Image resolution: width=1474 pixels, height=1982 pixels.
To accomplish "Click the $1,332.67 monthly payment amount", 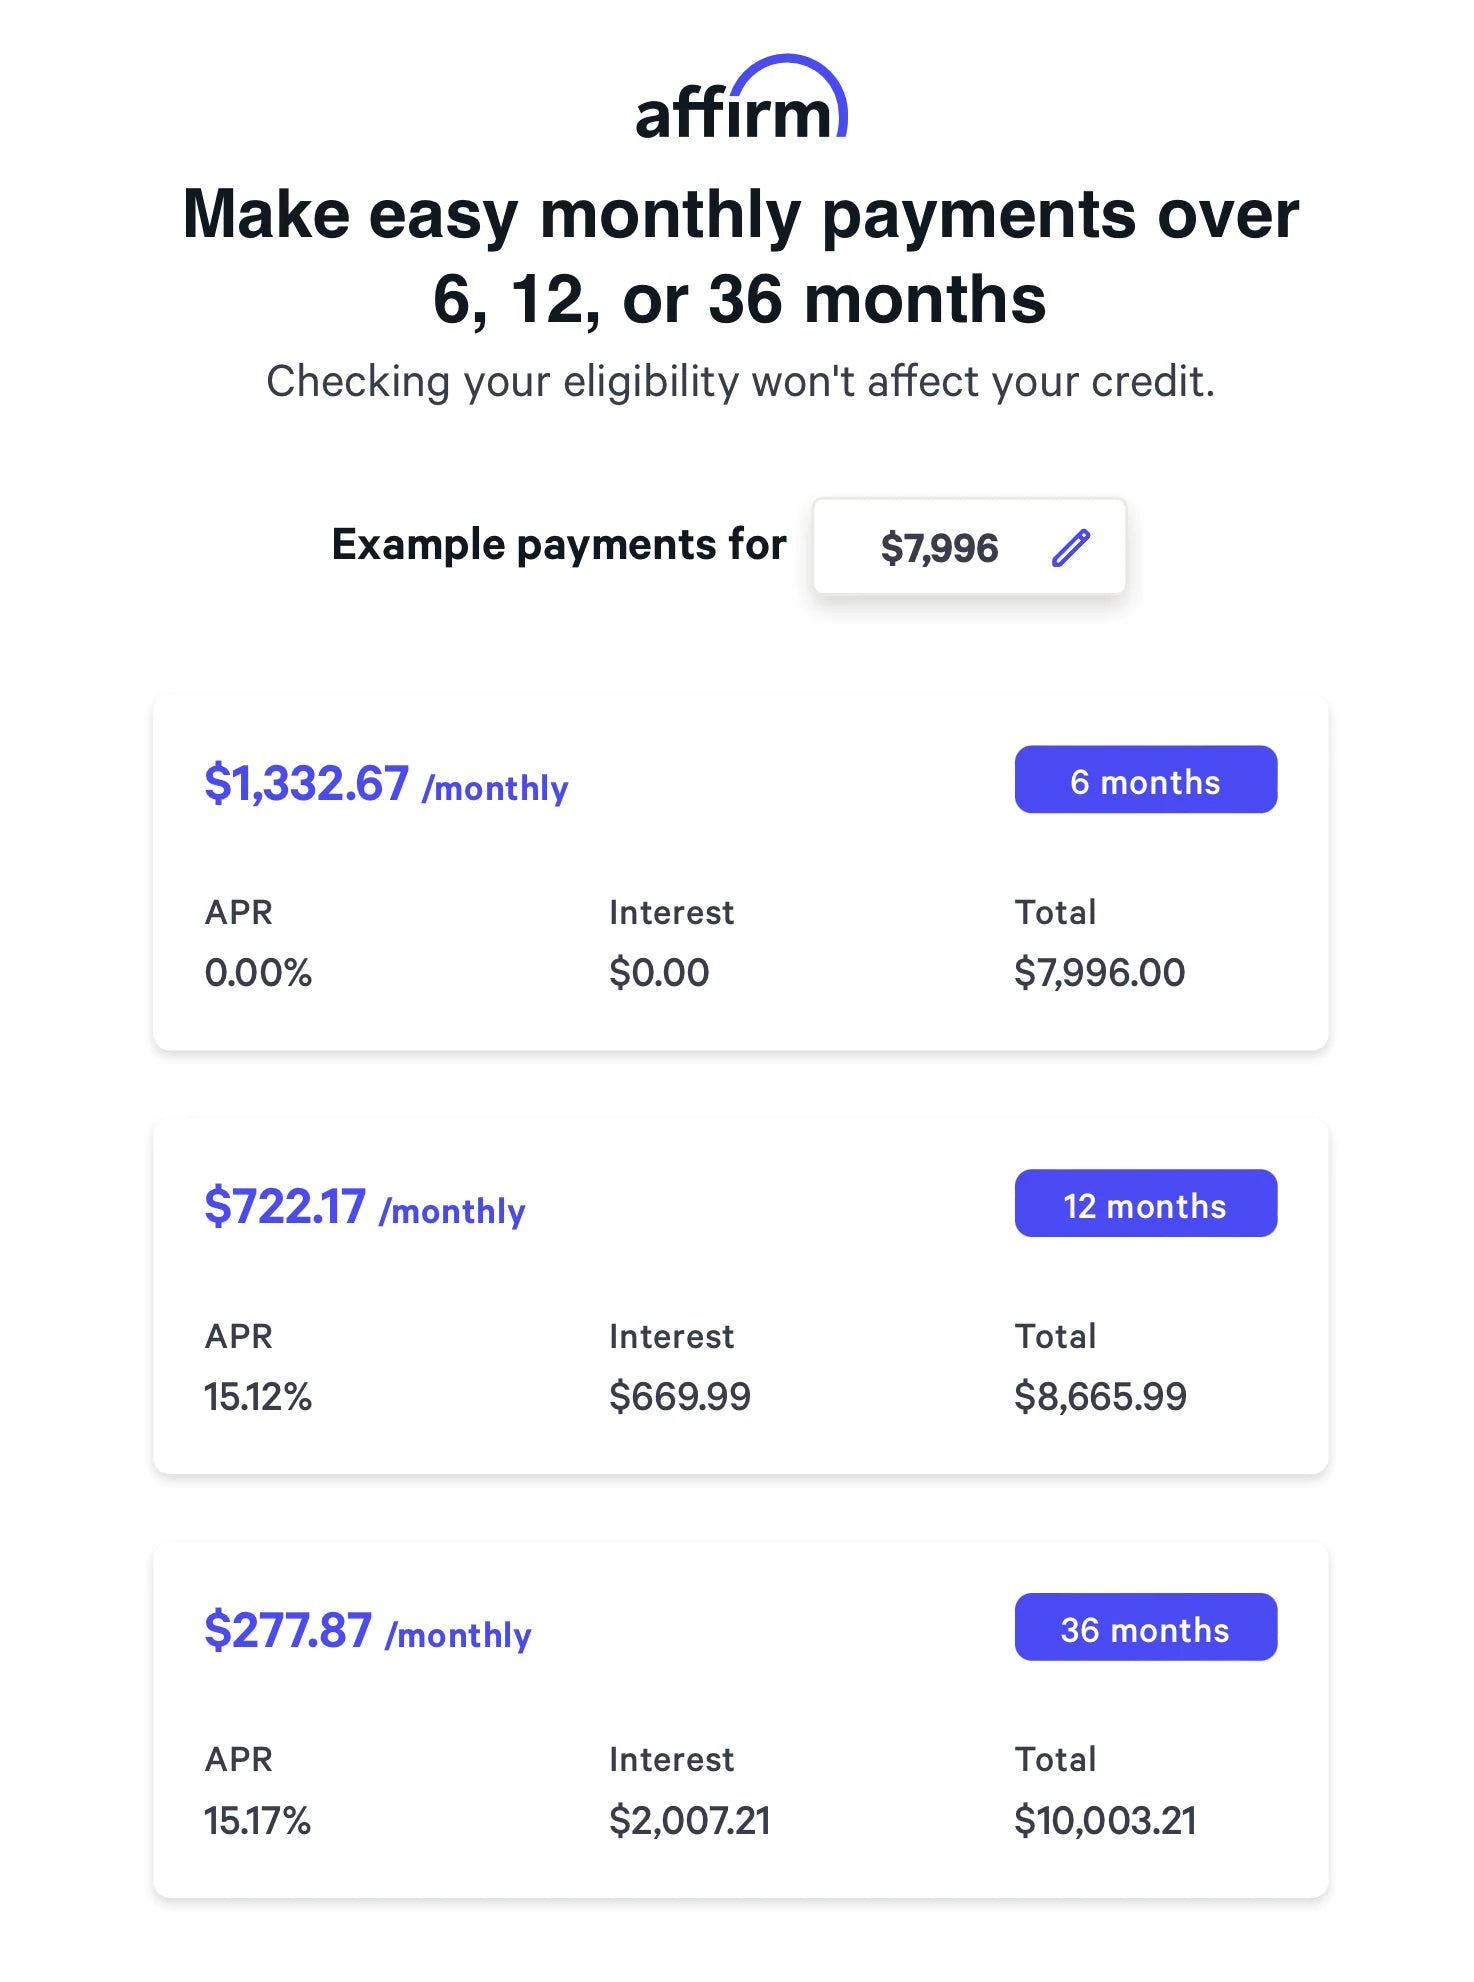I will point(306,783).
